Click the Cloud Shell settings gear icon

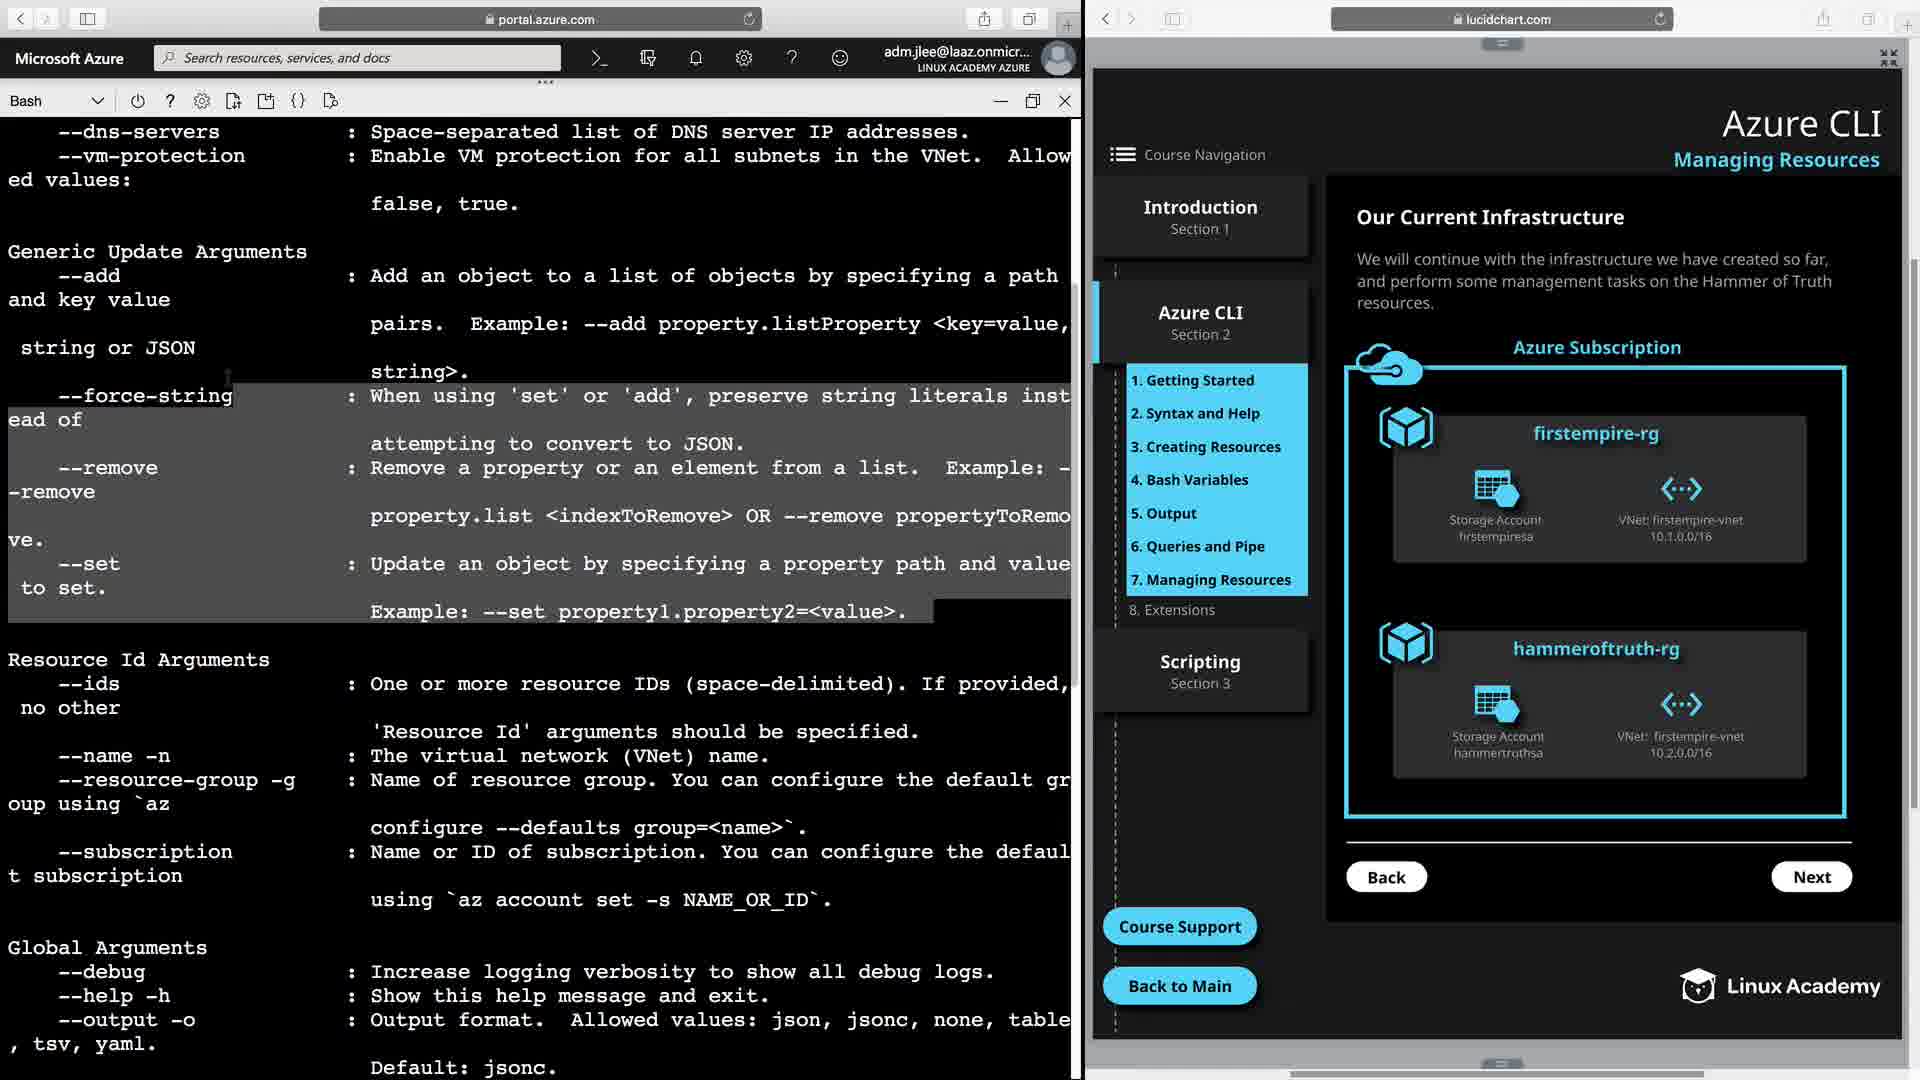coord(202,101)
